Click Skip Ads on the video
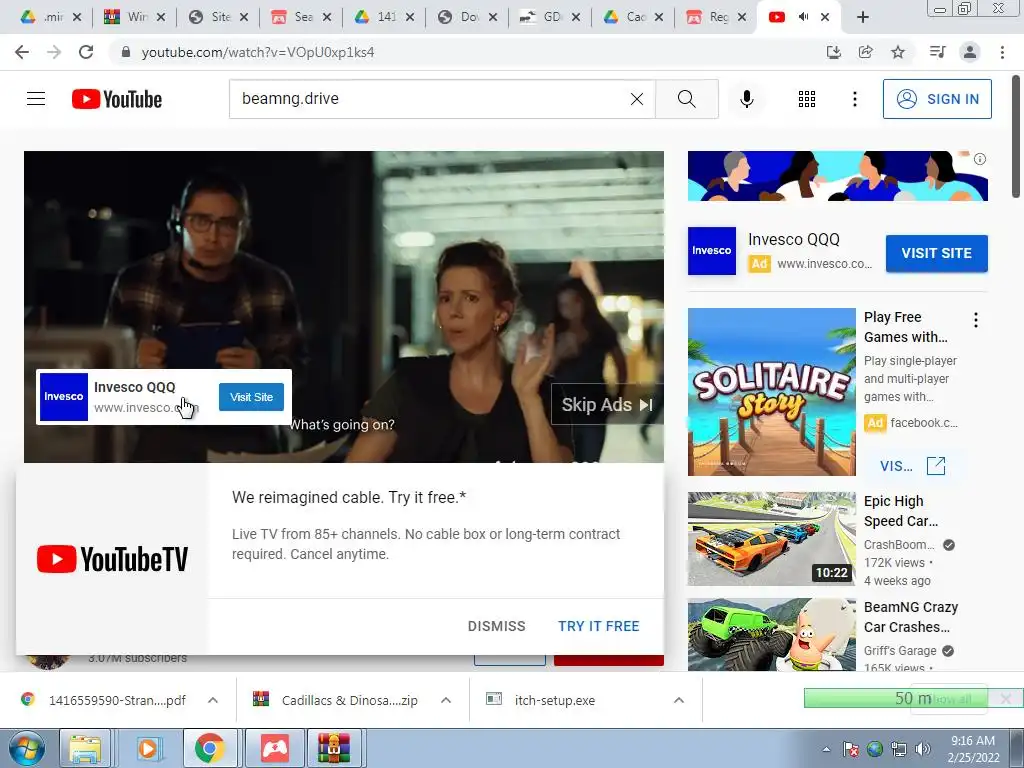Image resolution: width=1024 pixels, height=768 pixels. (x=607, y=405)
